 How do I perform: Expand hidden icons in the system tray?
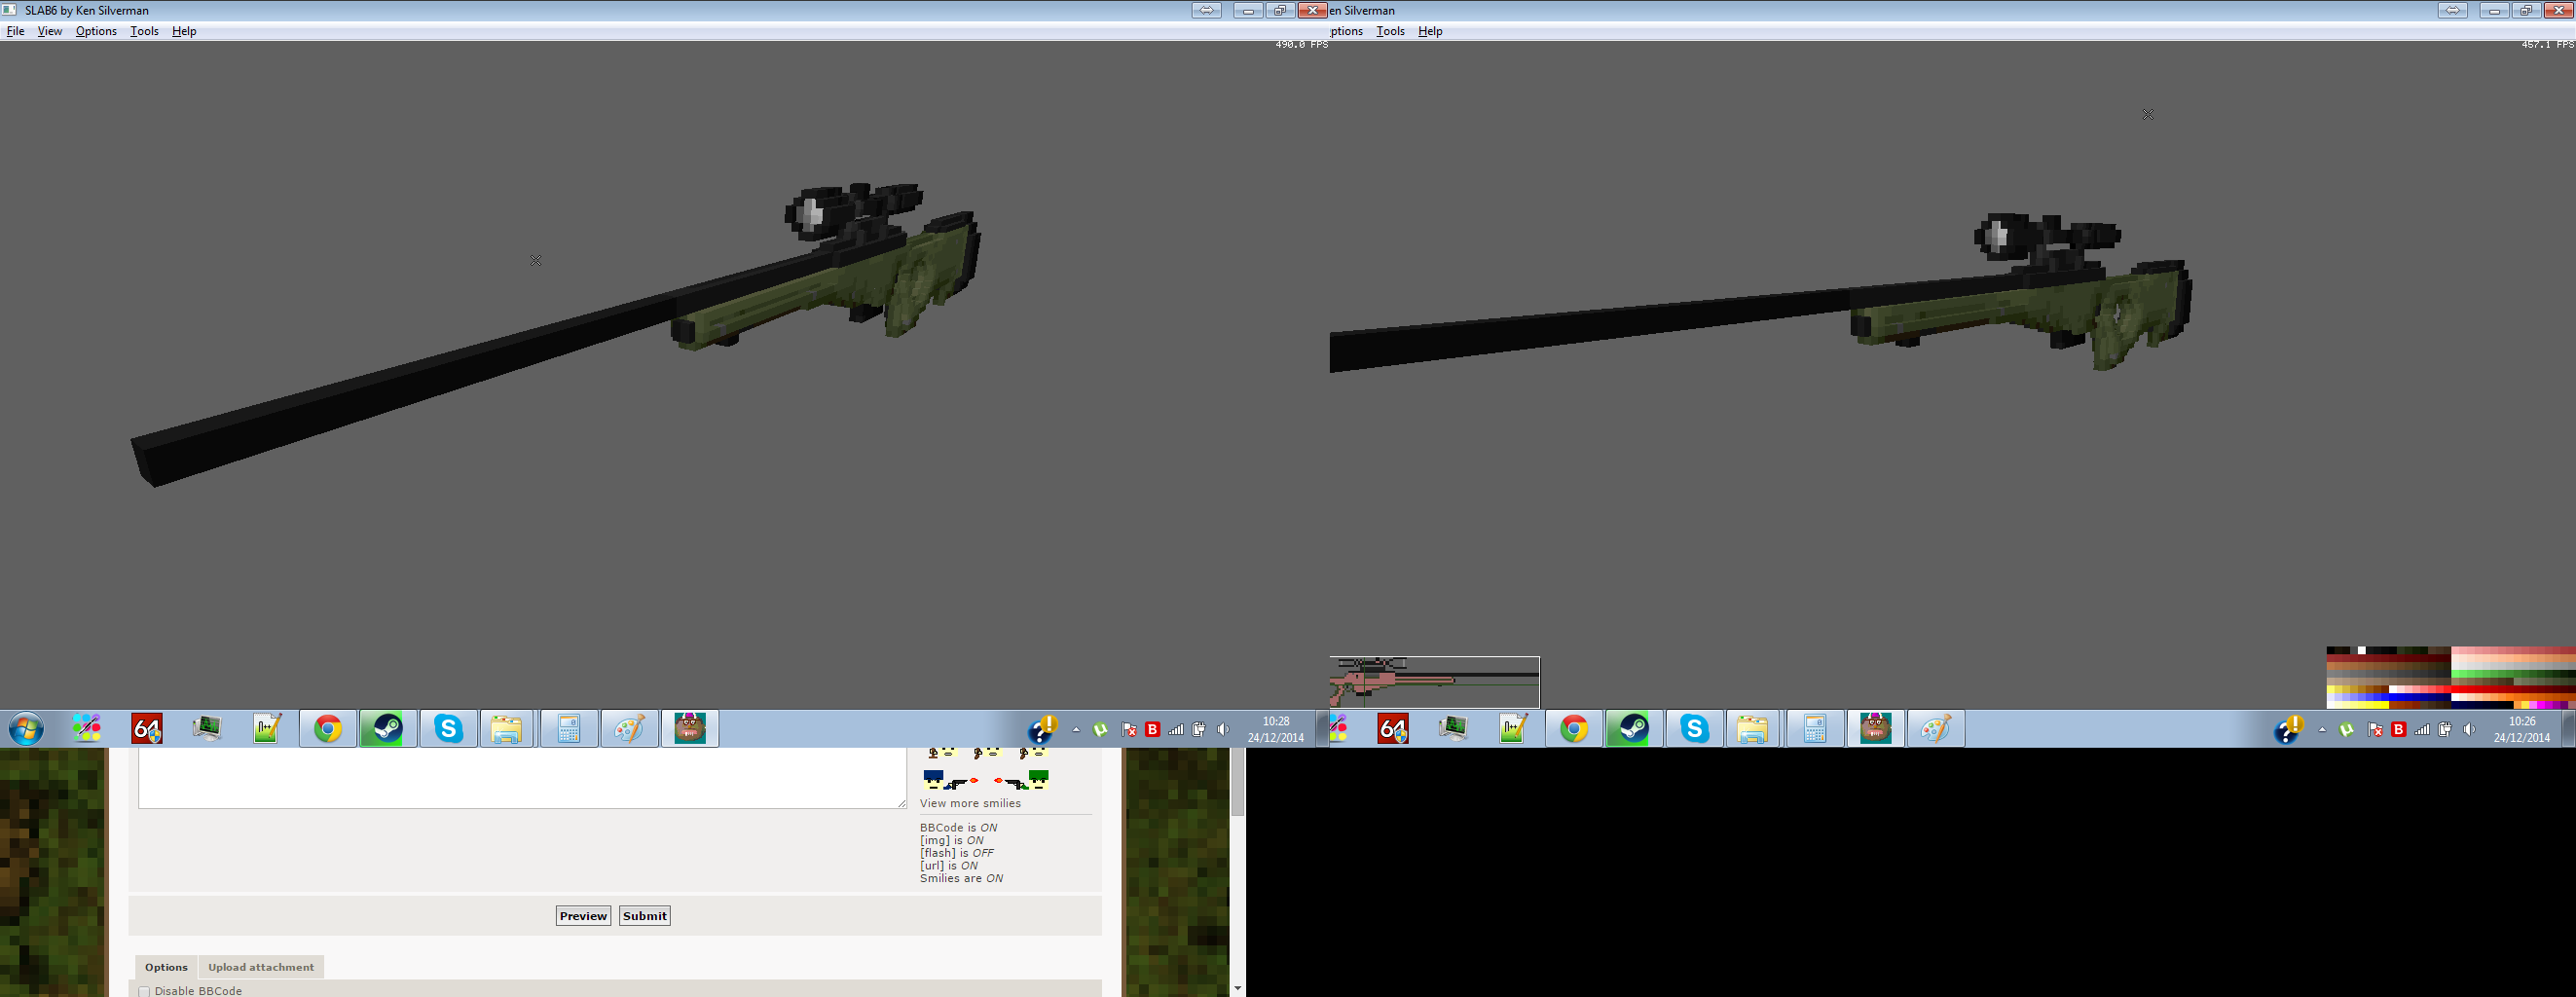pos(1075,729)
